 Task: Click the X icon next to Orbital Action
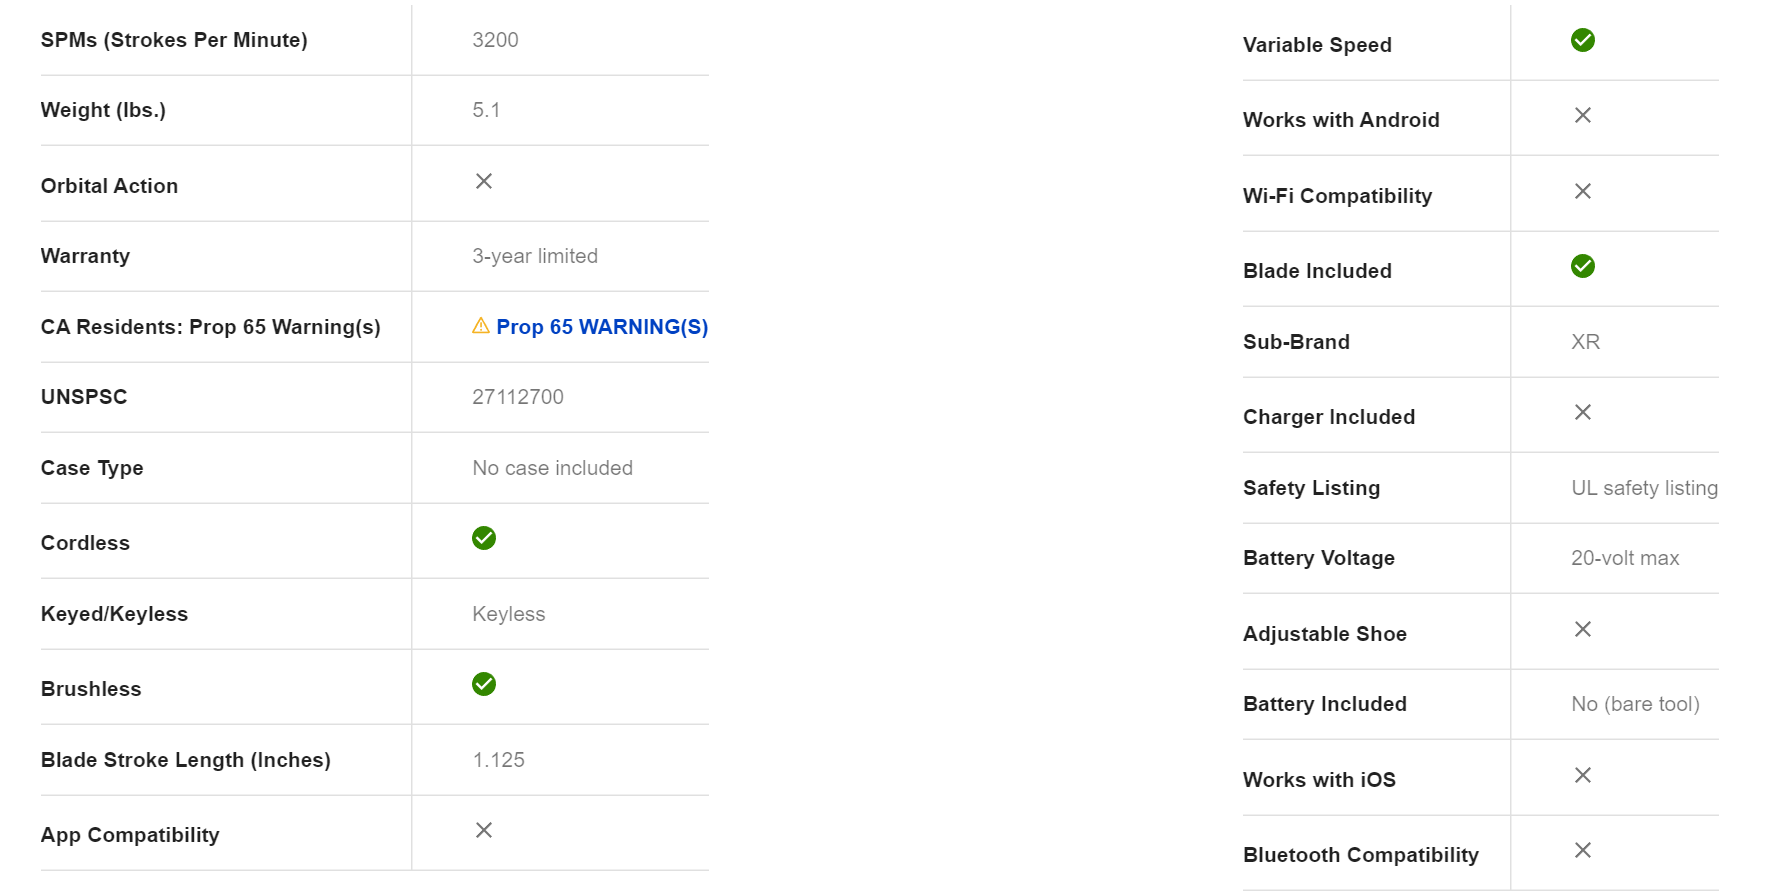click(484, 181)
